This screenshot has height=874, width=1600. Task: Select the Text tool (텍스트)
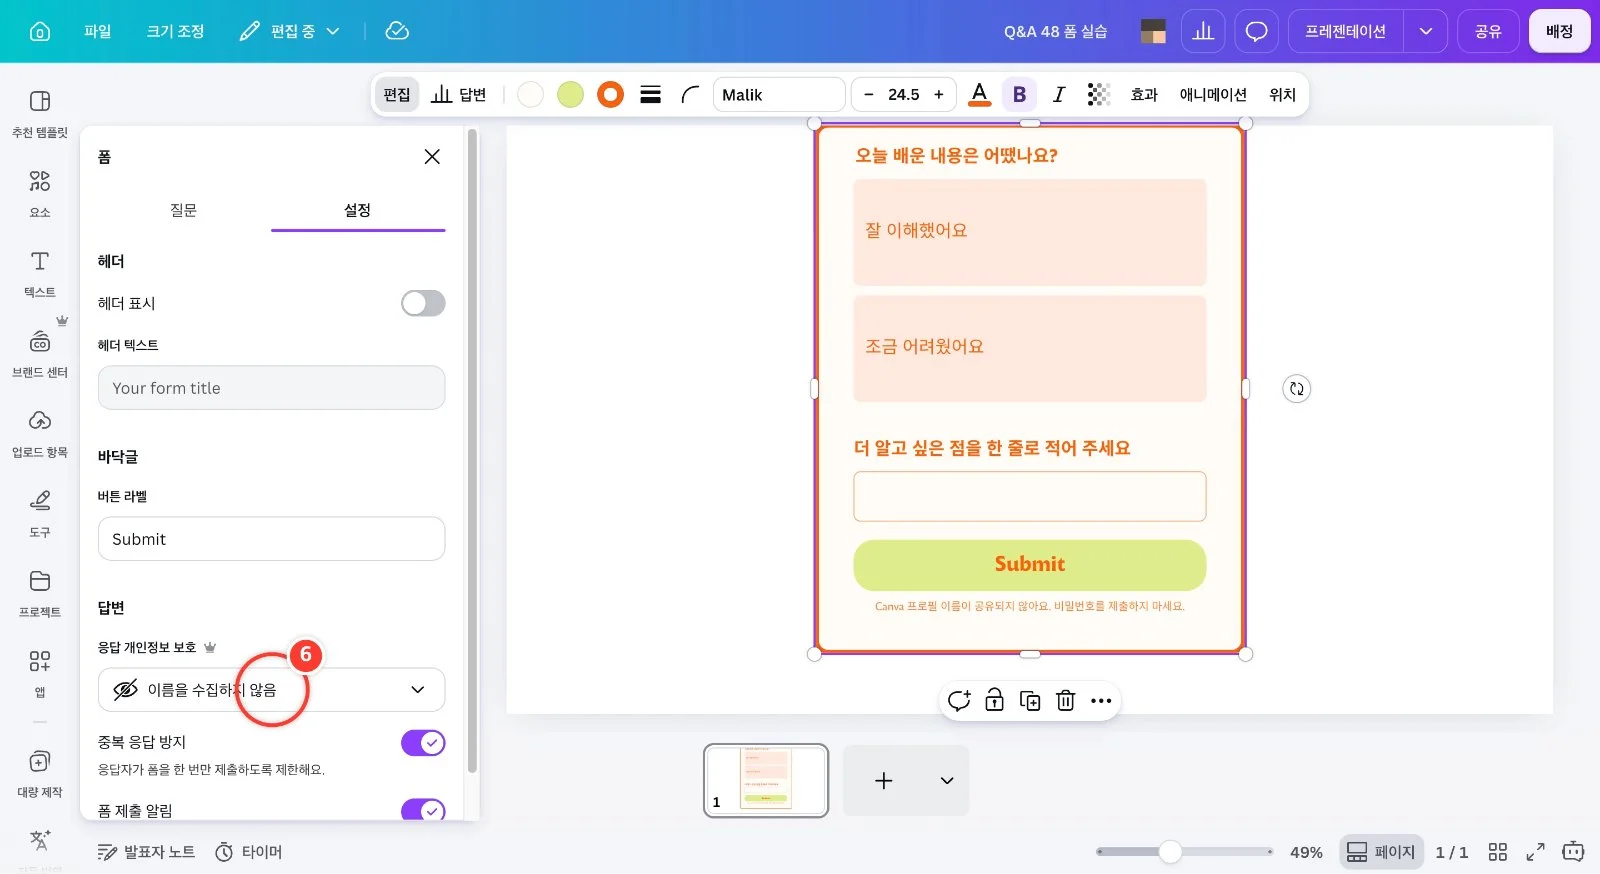(x=40, y=273)
